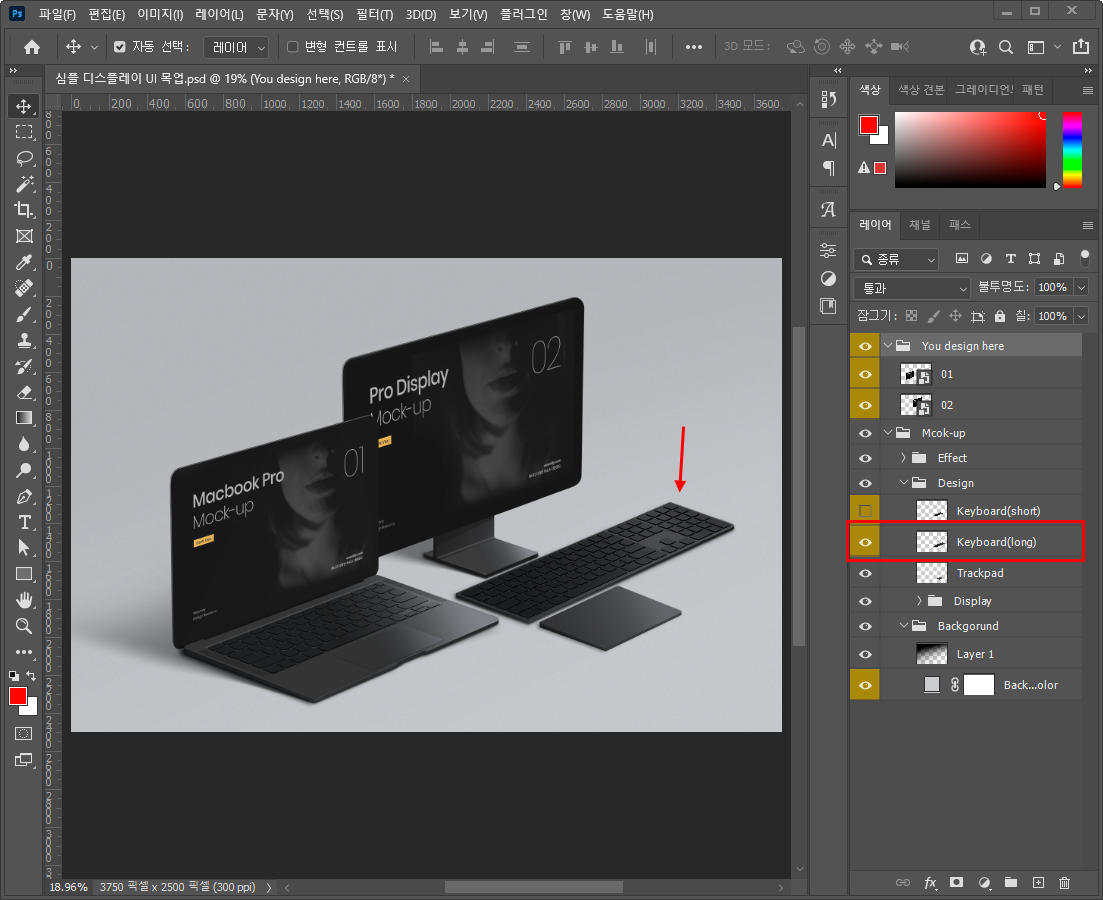Viewport: 1103px width, 900px height.
Task: Select the Horizontal Type tool
Action: click(x=24, y=522)
